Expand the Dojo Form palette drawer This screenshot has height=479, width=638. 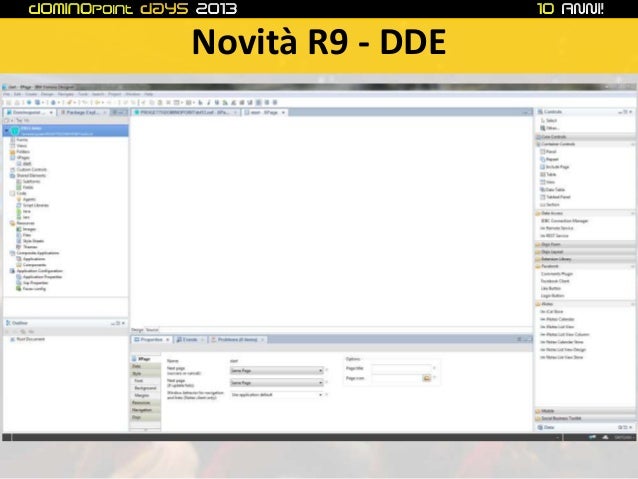coord(585,245)
